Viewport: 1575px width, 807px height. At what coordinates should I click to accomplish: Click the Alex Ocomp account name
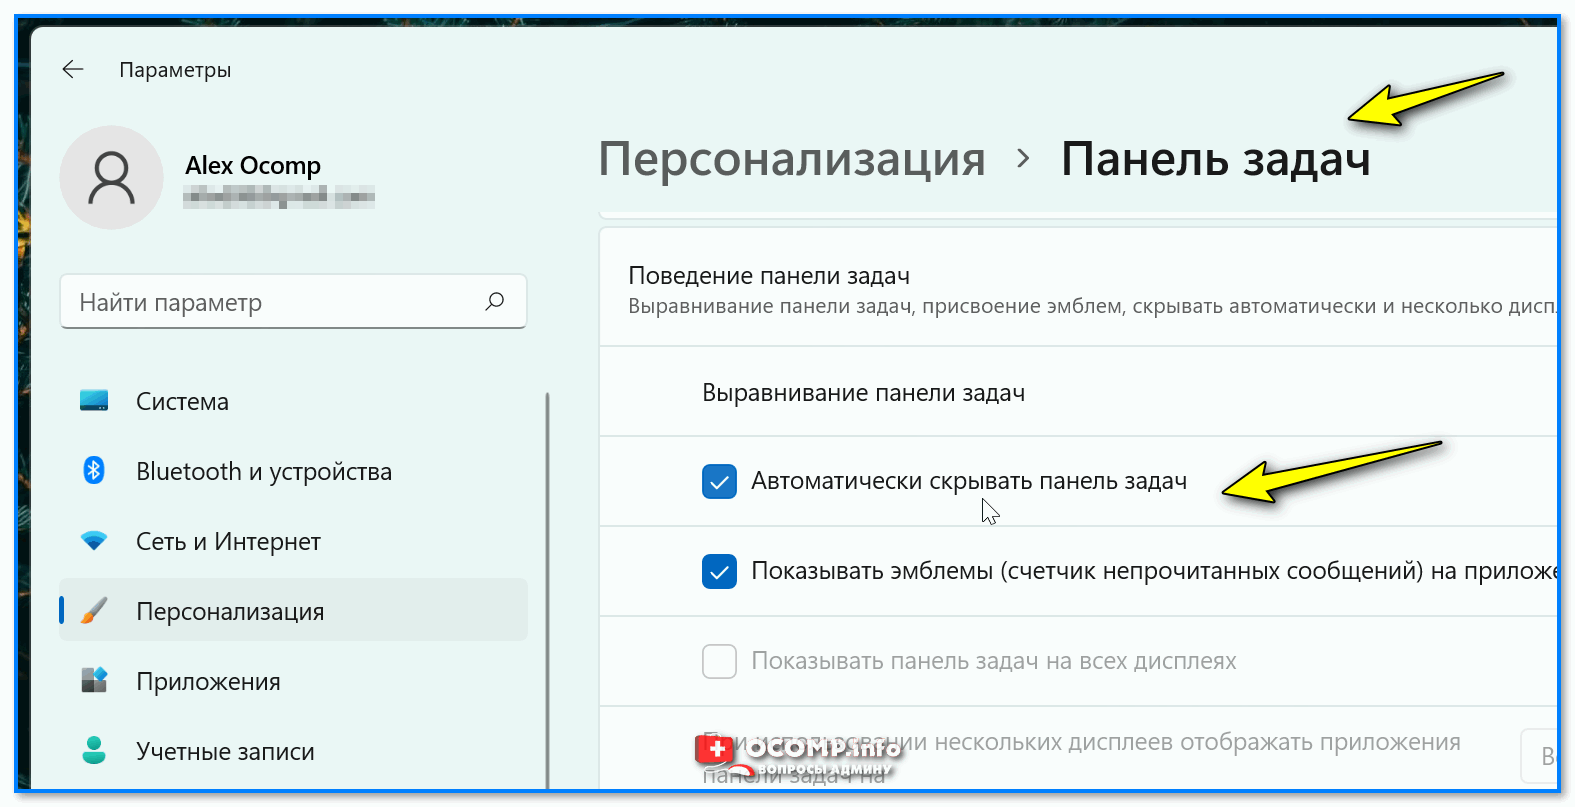point(253,165)
